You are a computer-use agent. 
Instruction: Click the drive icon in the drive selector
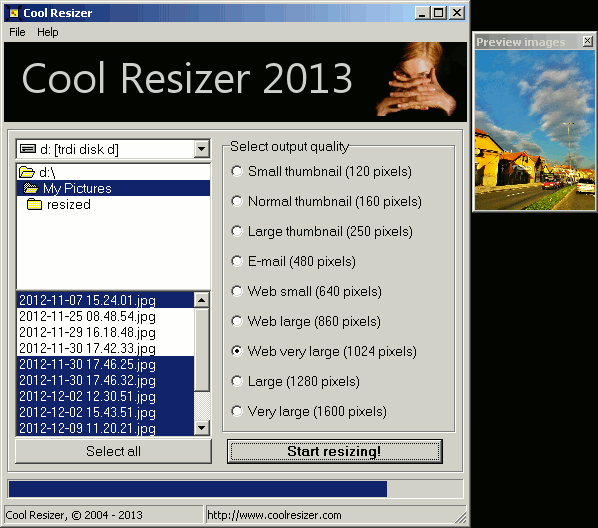point(28,149)
